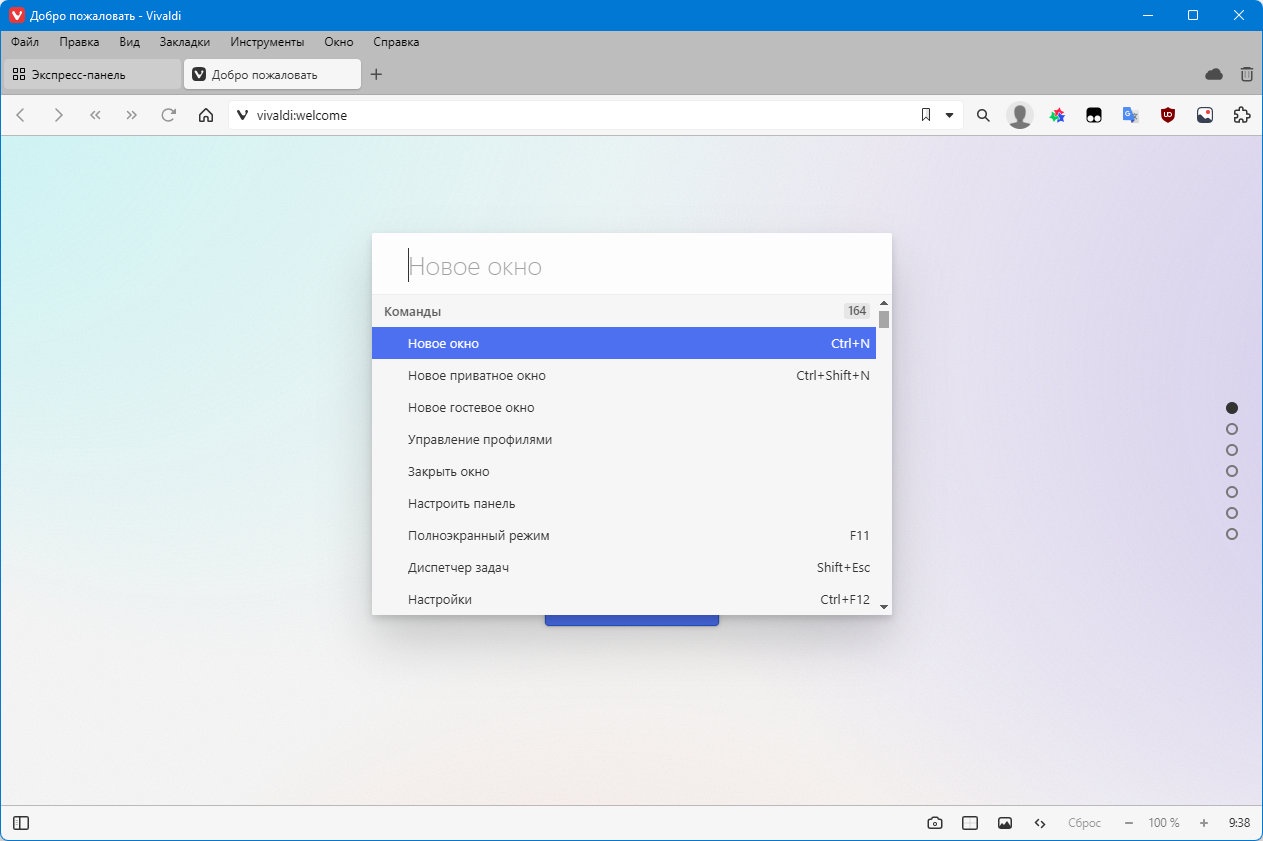Run the Полноэкранный режим command

coord(624,535)
